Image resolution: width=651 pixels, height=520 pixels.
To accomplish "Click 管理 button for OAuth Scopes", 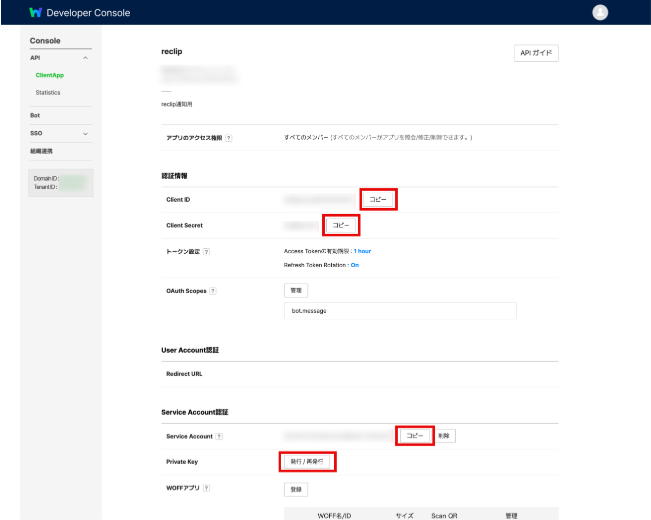I will tap(296, 290).
